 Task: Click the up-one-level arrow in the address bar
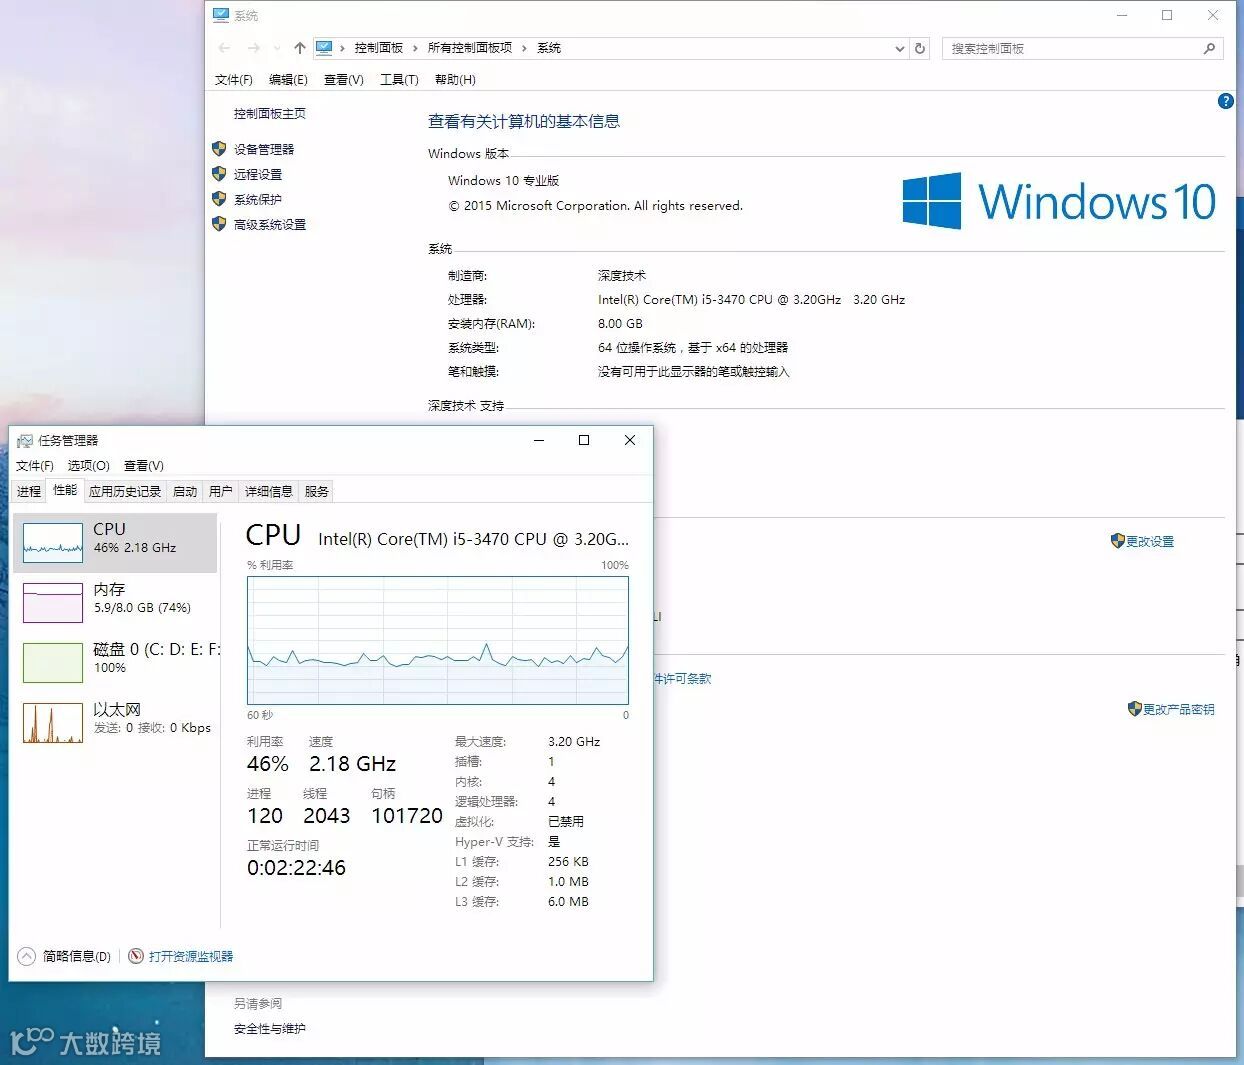tap(299, 48)
